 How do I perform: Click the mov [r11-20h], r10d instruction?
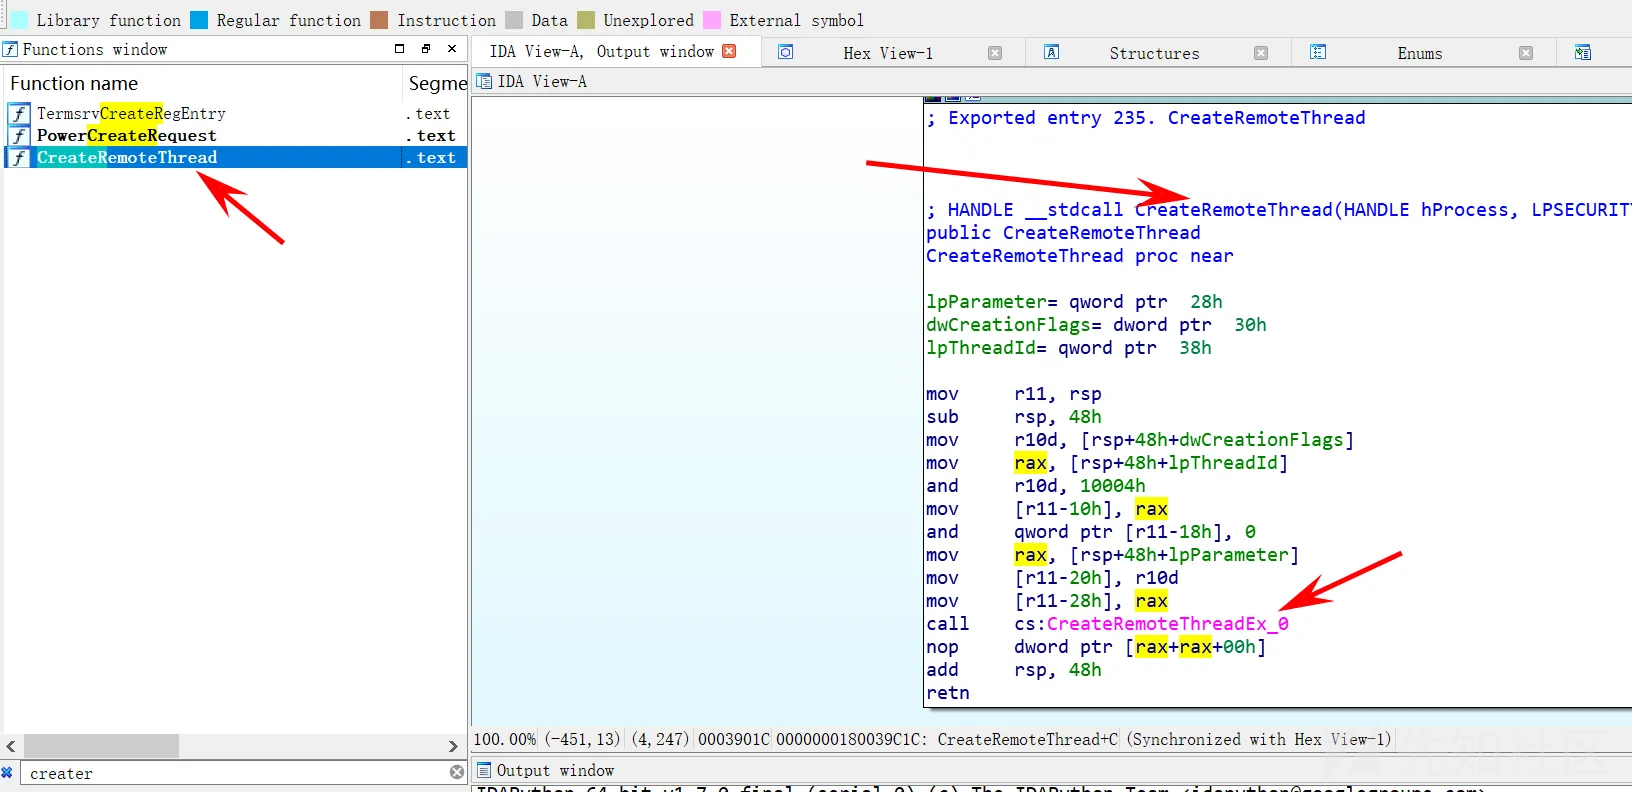click(x=1052, y=578)
